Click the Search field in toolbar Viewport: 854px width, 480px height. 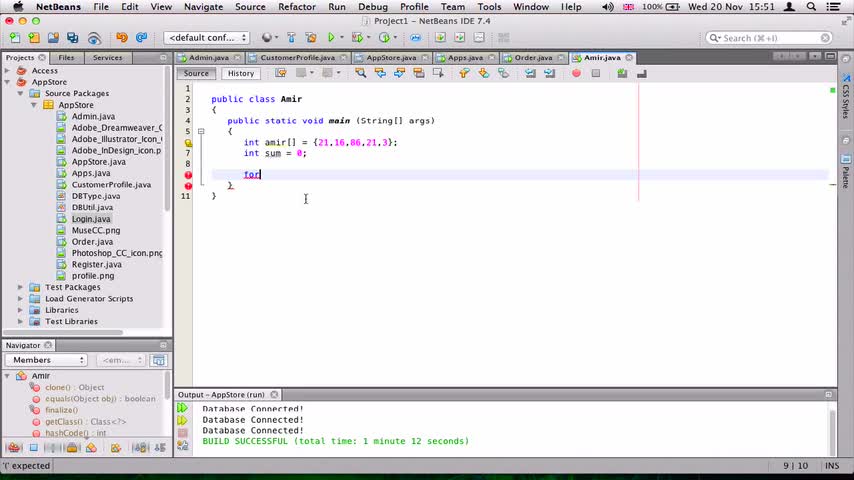768,38
